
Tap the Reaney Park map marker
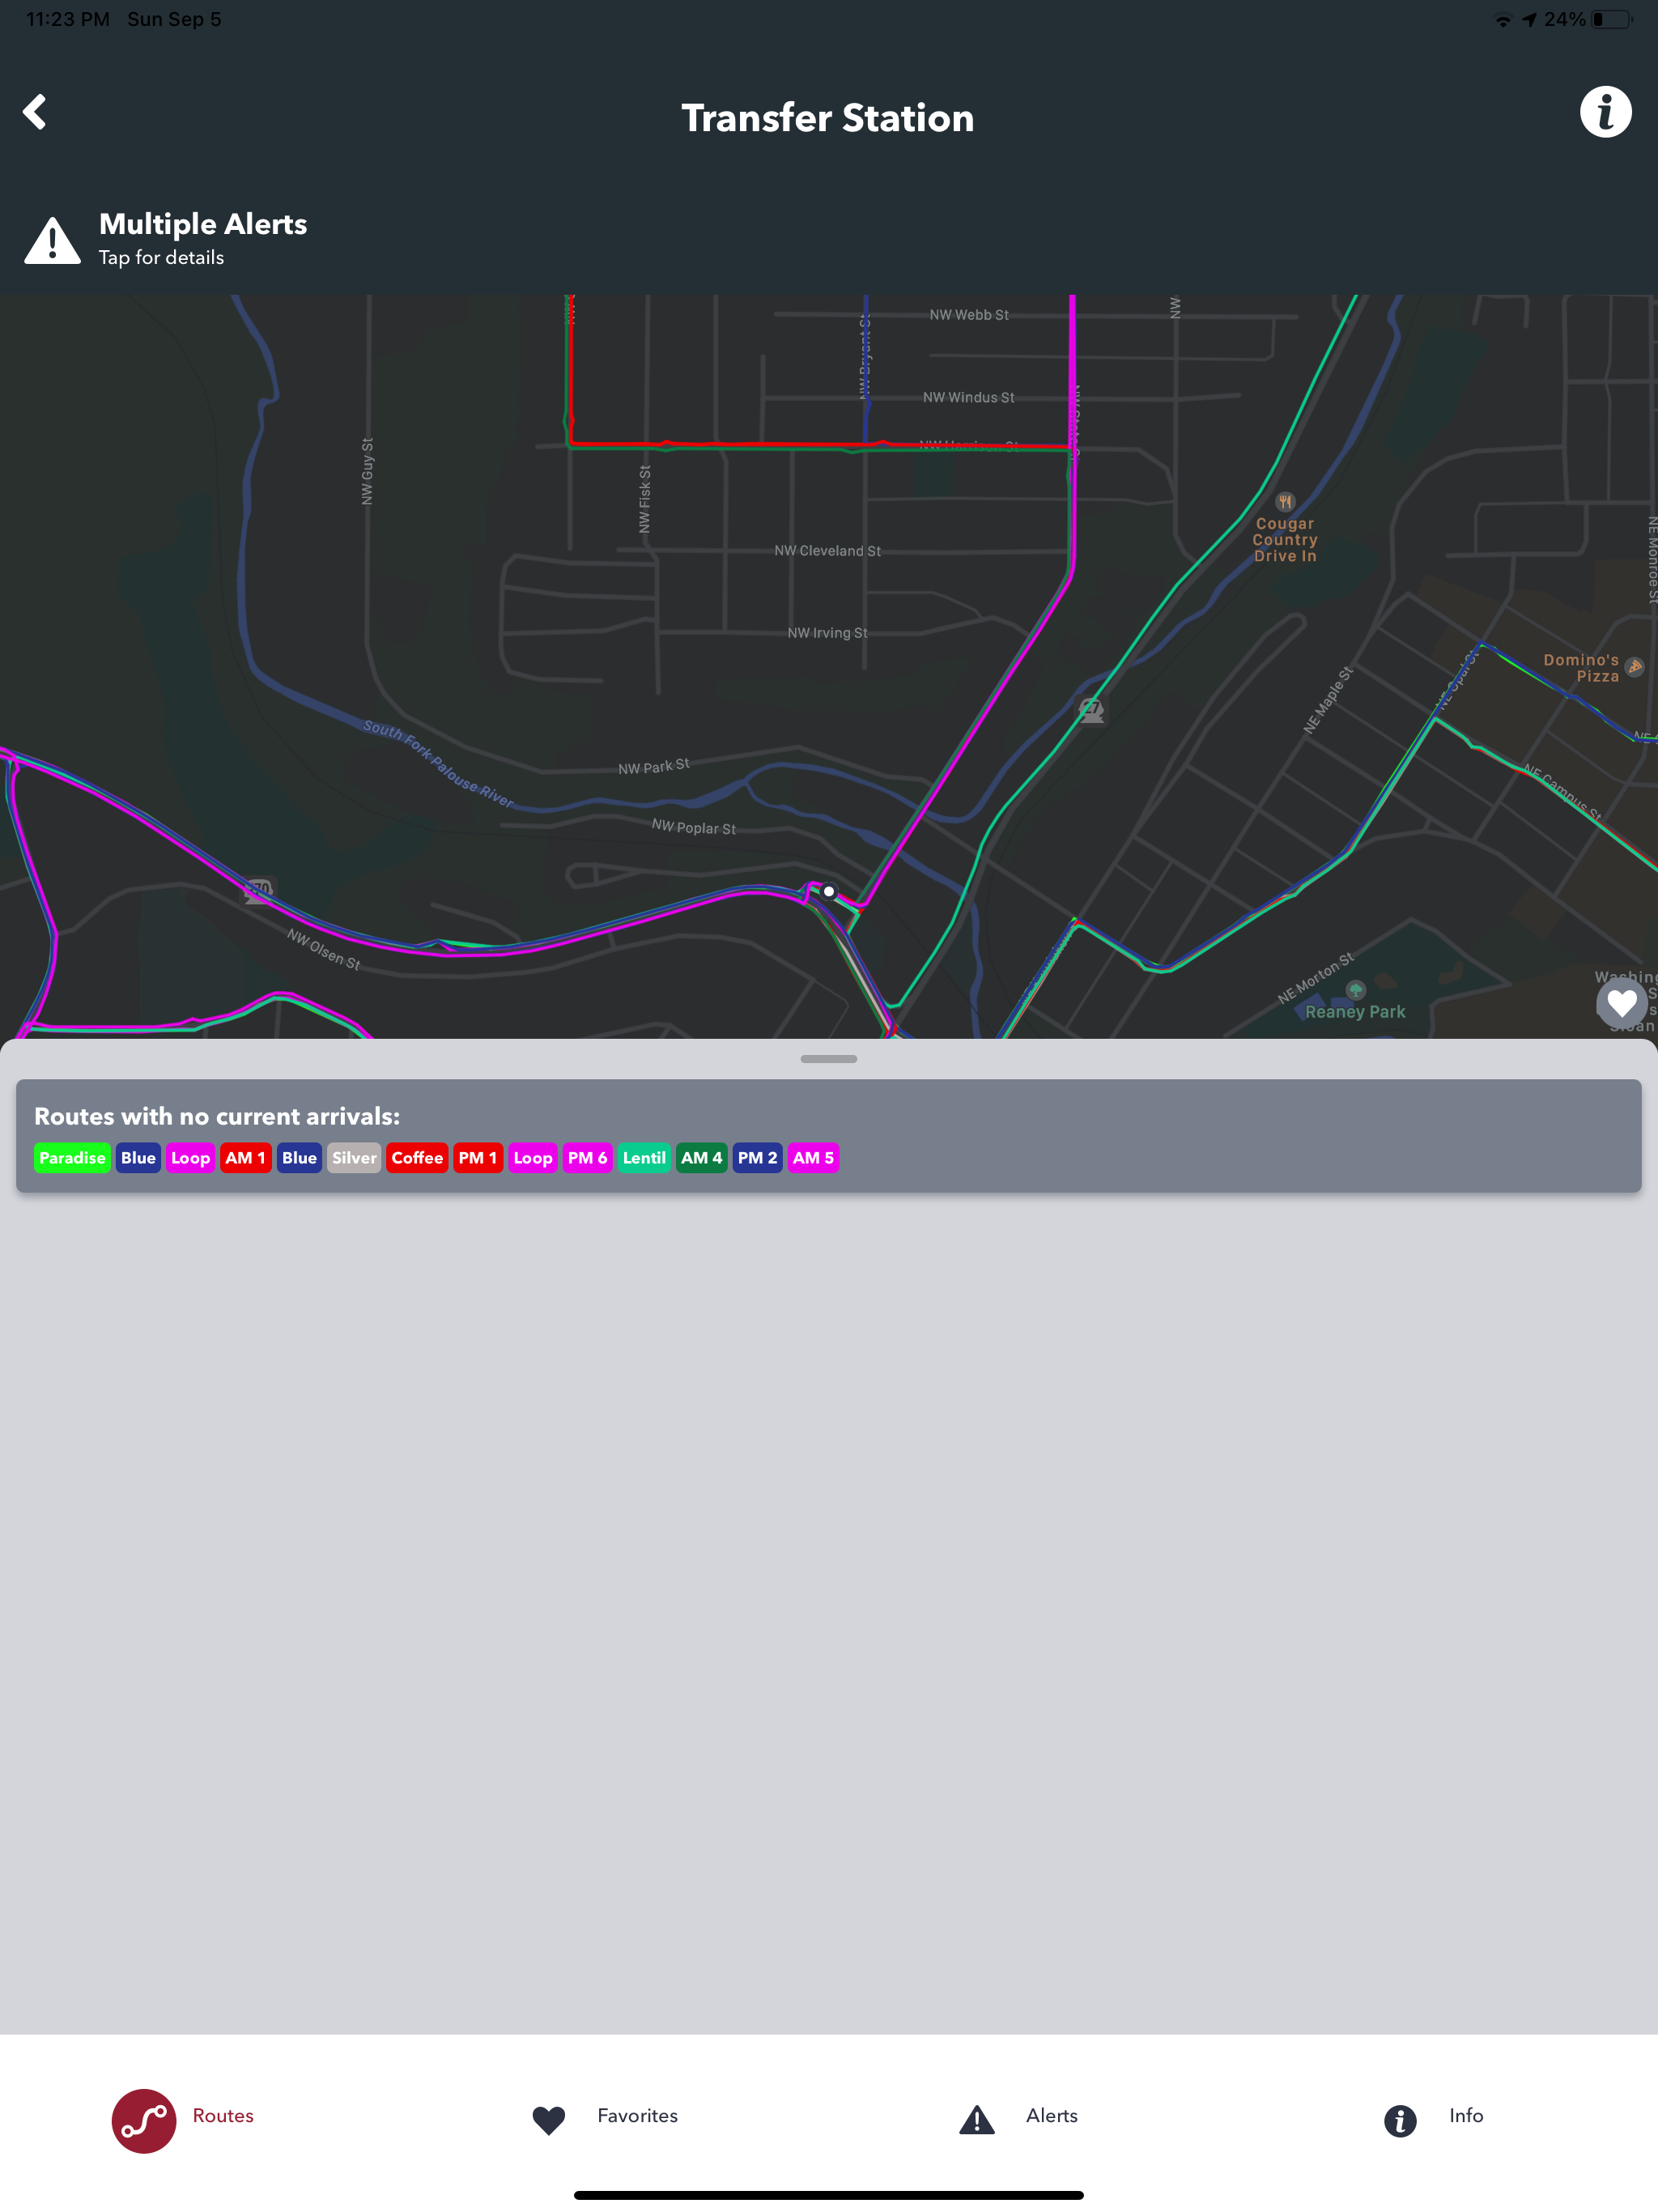point(1355,990)
